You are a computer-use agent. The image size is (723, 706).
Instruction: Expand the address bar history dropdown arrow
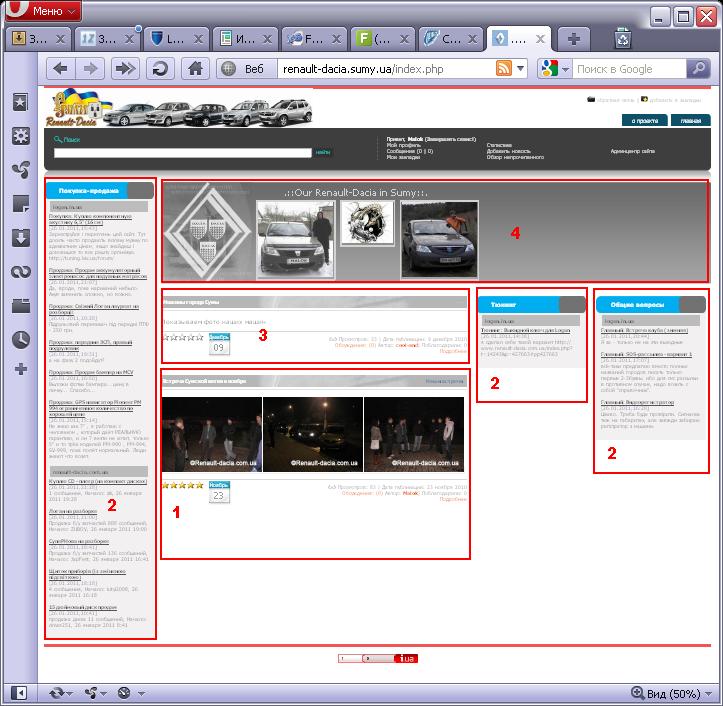522,69
